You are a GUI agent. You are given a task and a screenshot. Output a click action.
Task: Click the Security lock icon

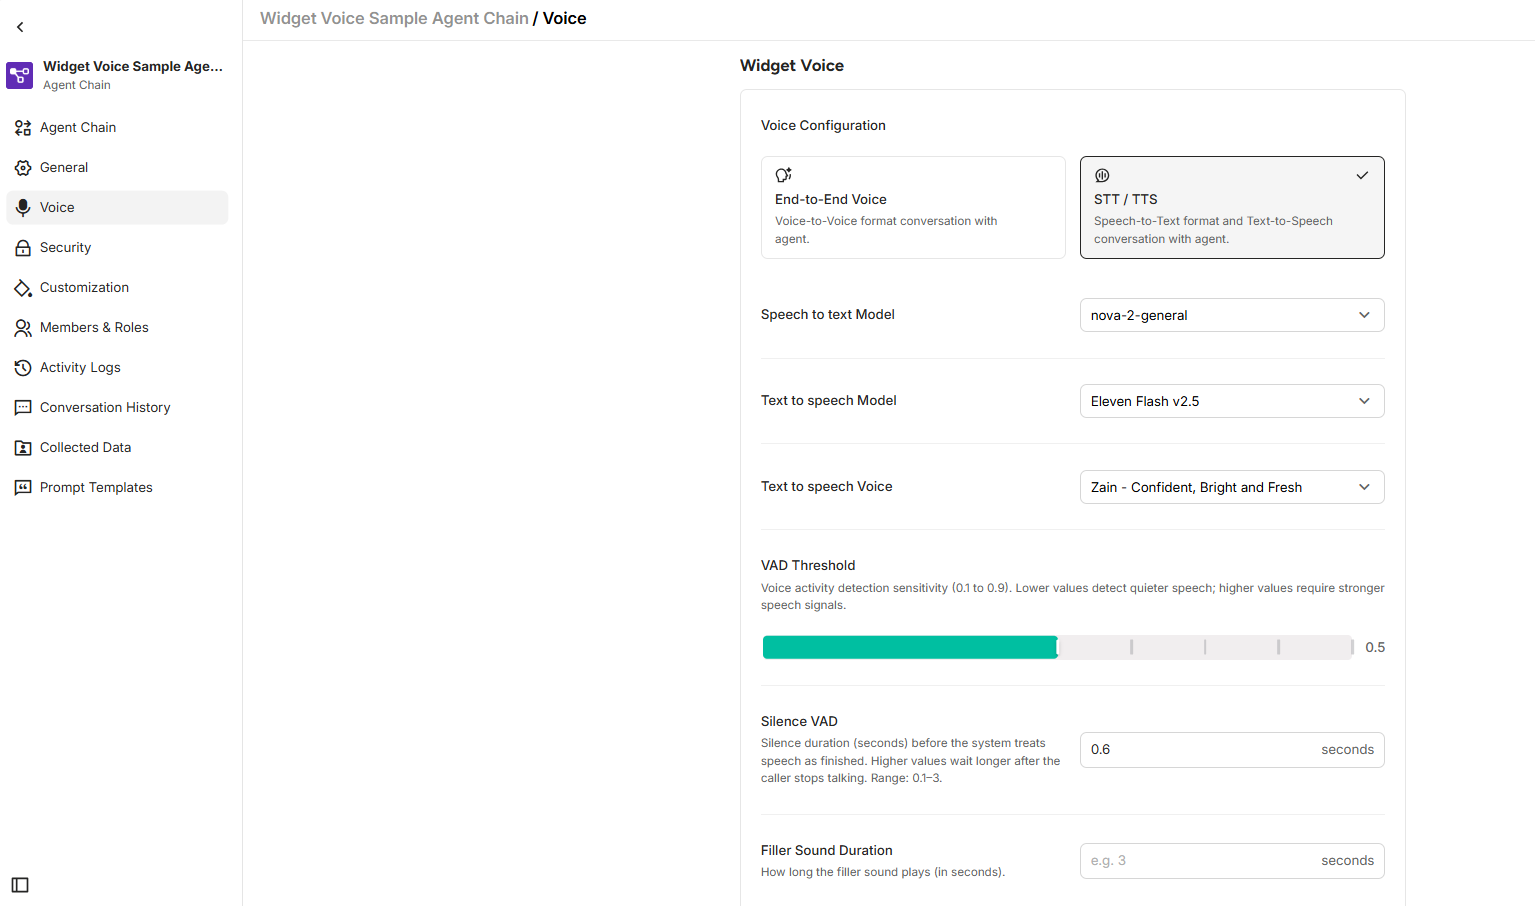pos(23,248)
